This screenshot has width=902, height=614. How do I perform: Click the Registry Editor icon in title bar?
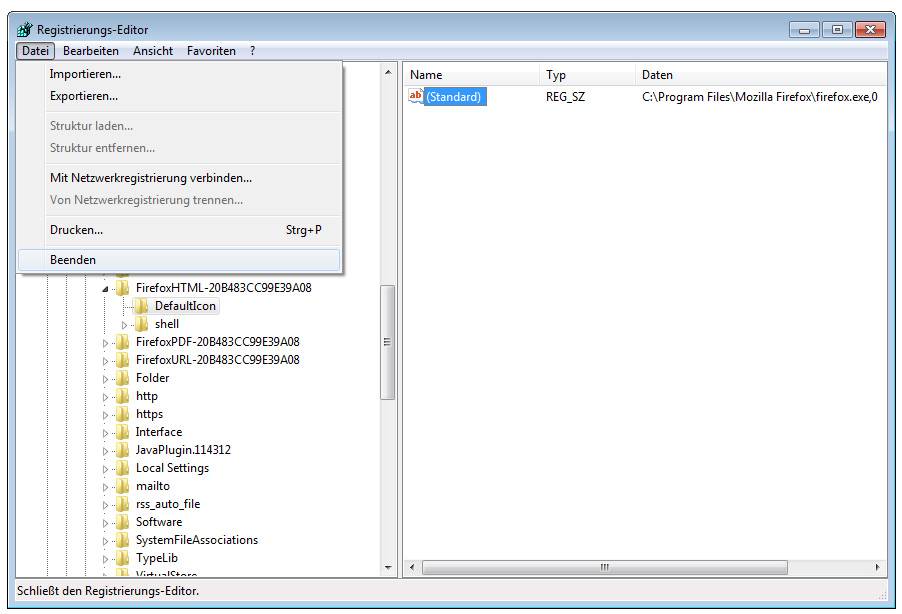[24, 30]
